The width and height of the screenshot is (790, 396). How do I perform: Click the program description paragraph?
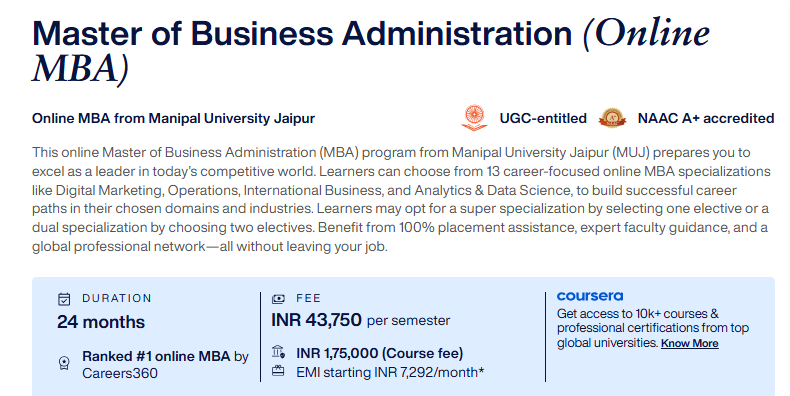(x=401, y=200)
